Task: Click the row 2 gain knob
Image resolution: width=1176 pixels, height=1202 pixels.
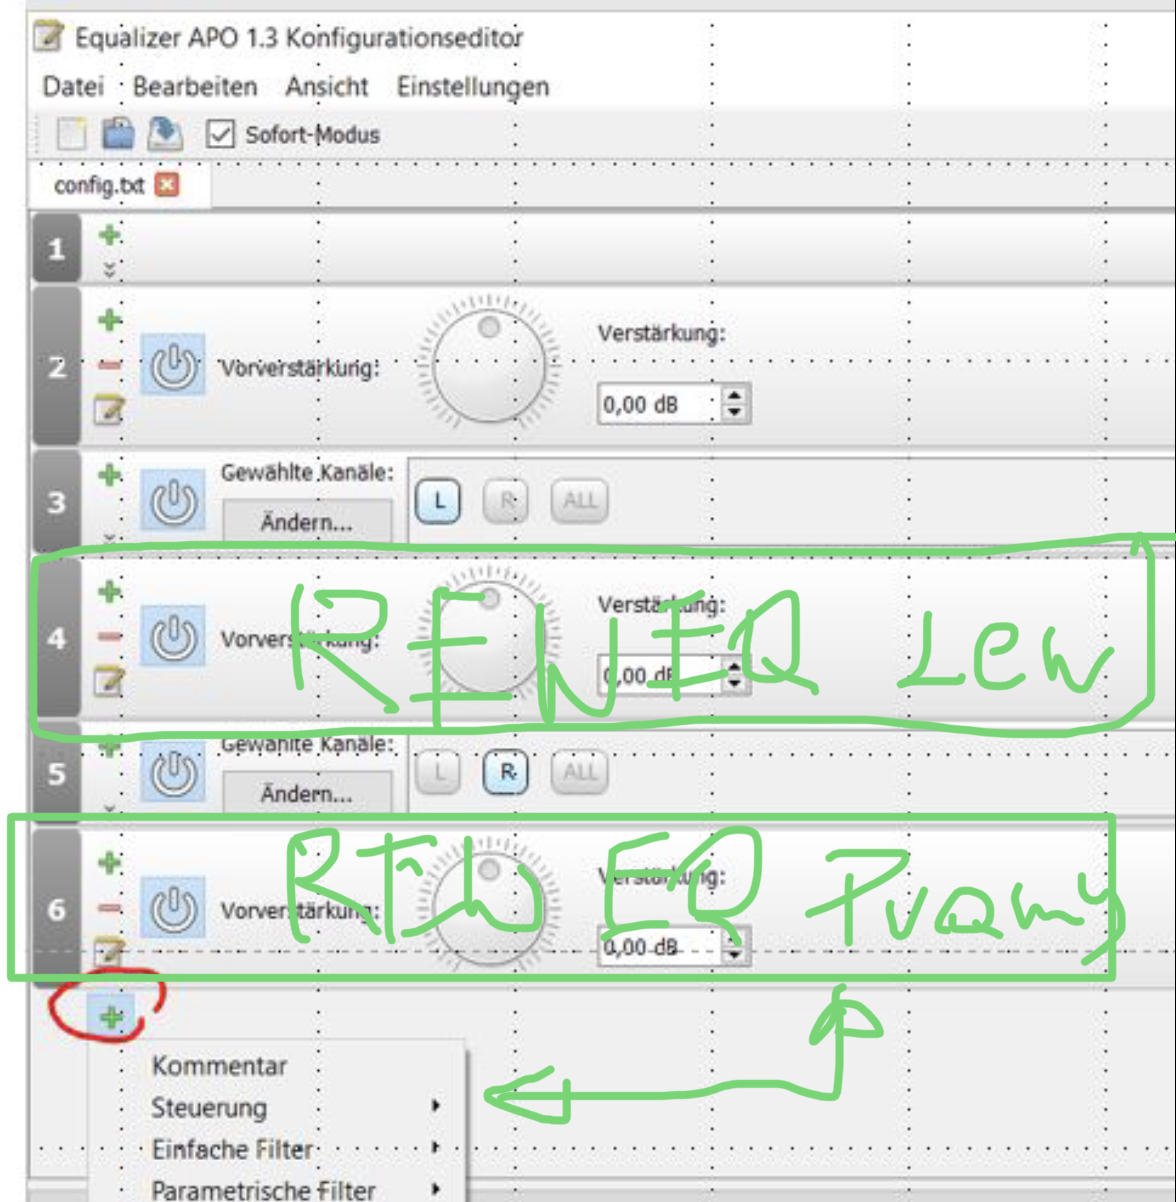Action: point(489,363)
